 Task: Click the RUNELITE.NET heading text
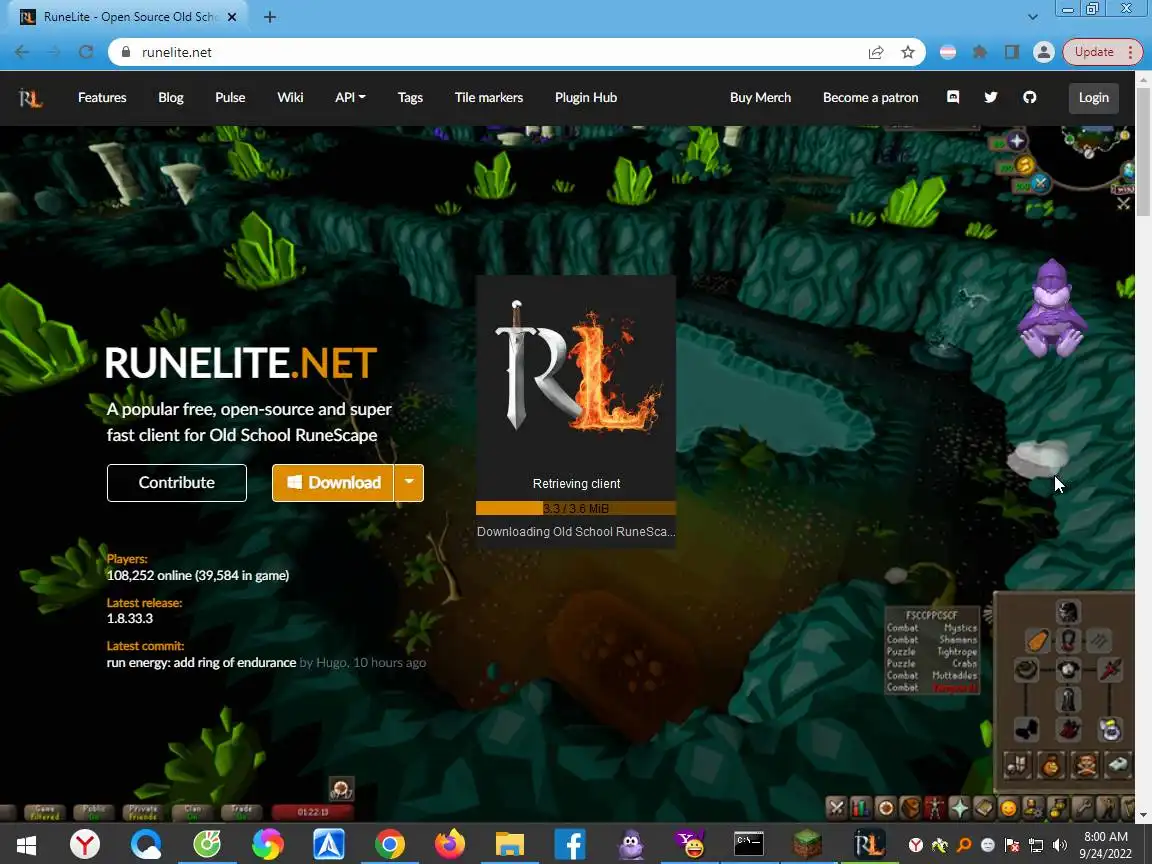pos(241,363)
